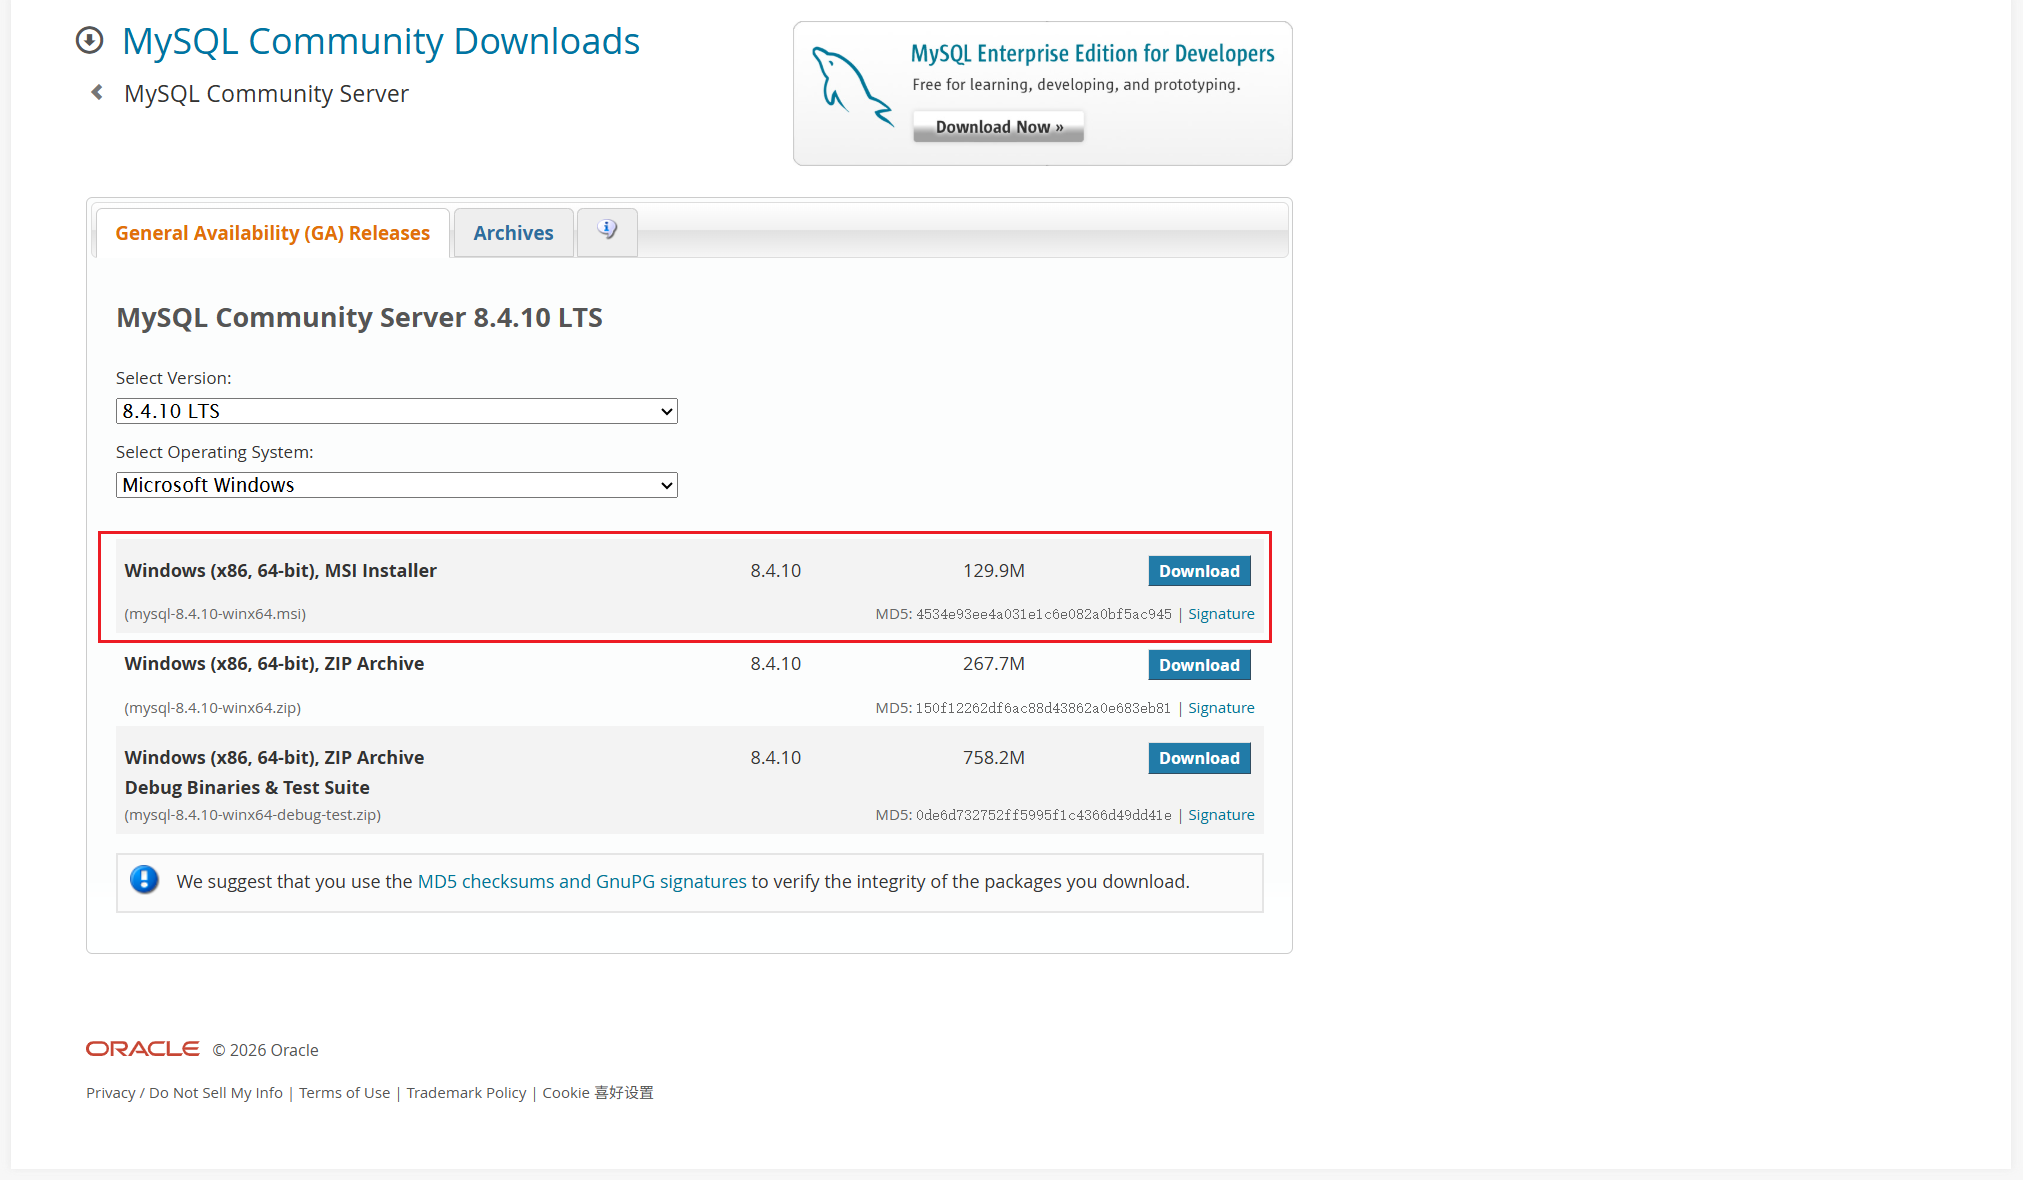Download the 758.2M Debug Binaries ZIP
The height and width of the screenshot is (1180, 2023).
point(1199,758)
